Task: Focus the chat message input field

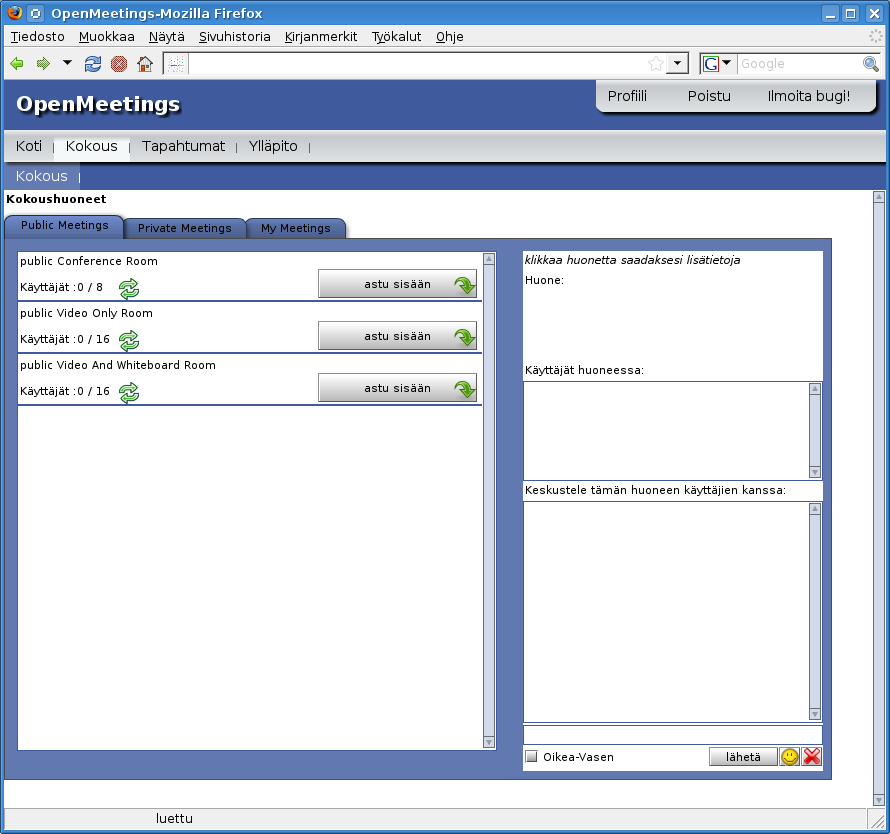Action: [673, 735]
